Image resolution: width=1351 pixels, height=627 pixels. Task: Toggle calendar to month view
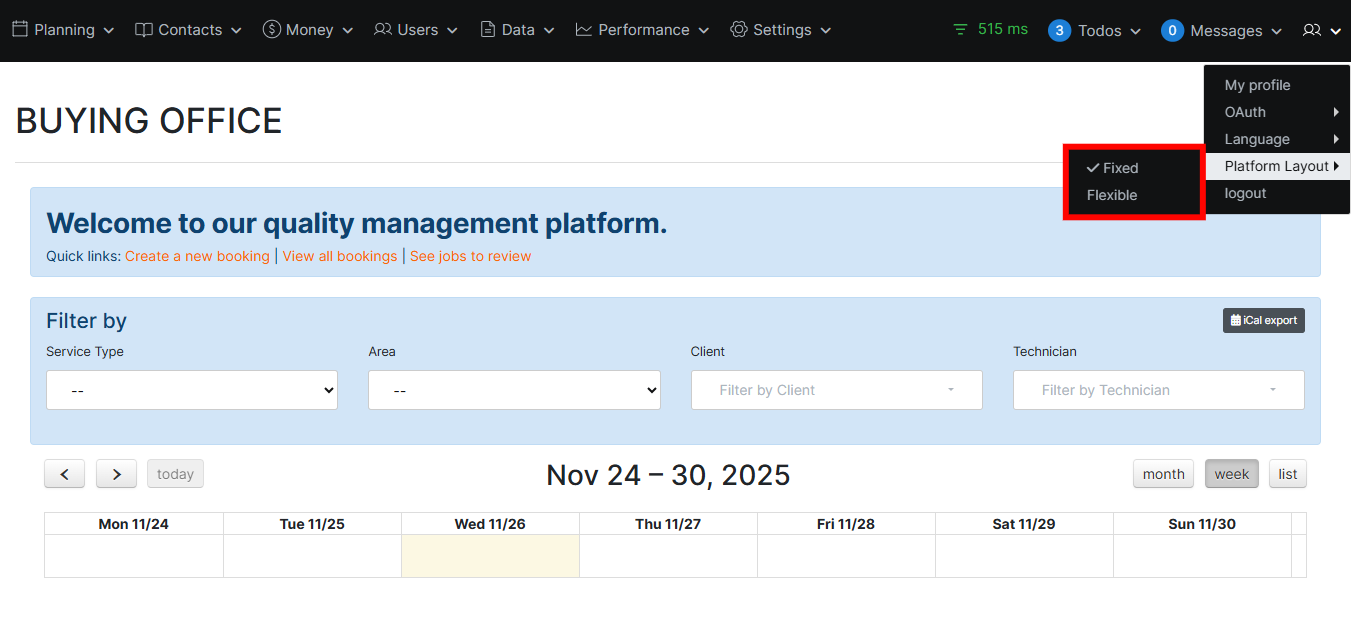point(1163,473)
